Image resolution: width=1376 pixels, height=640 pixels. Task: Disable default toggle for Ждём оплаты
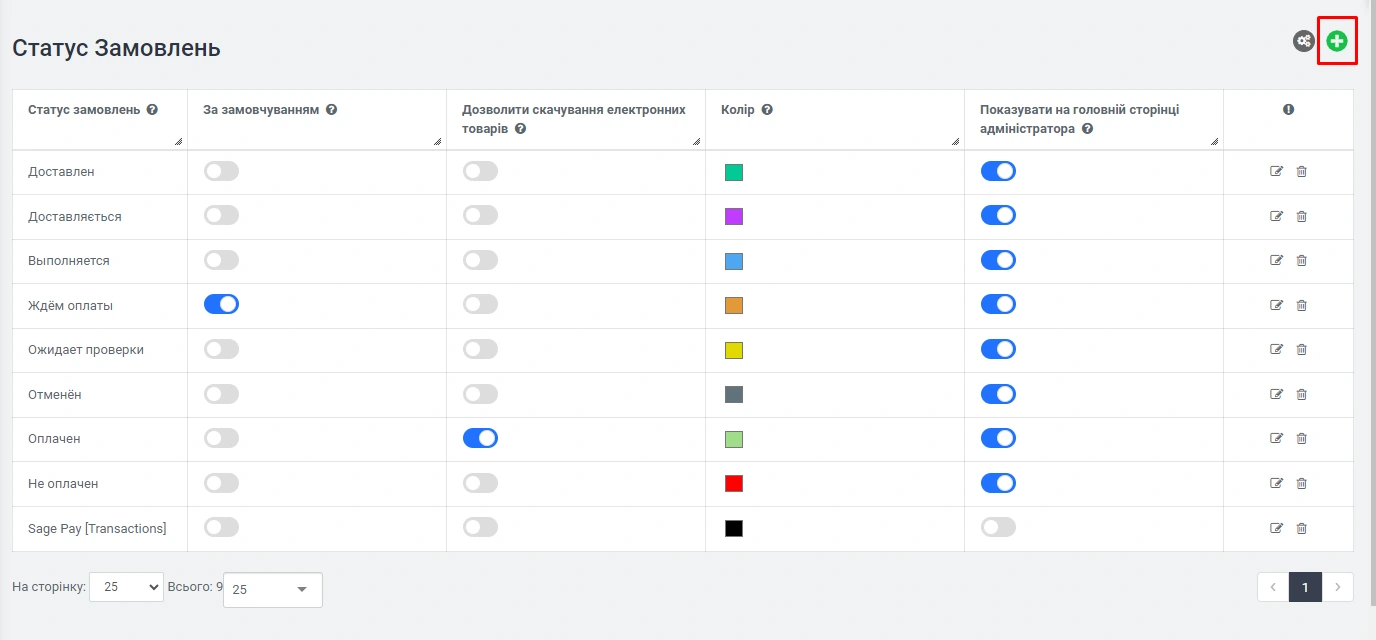coord(221,305)
